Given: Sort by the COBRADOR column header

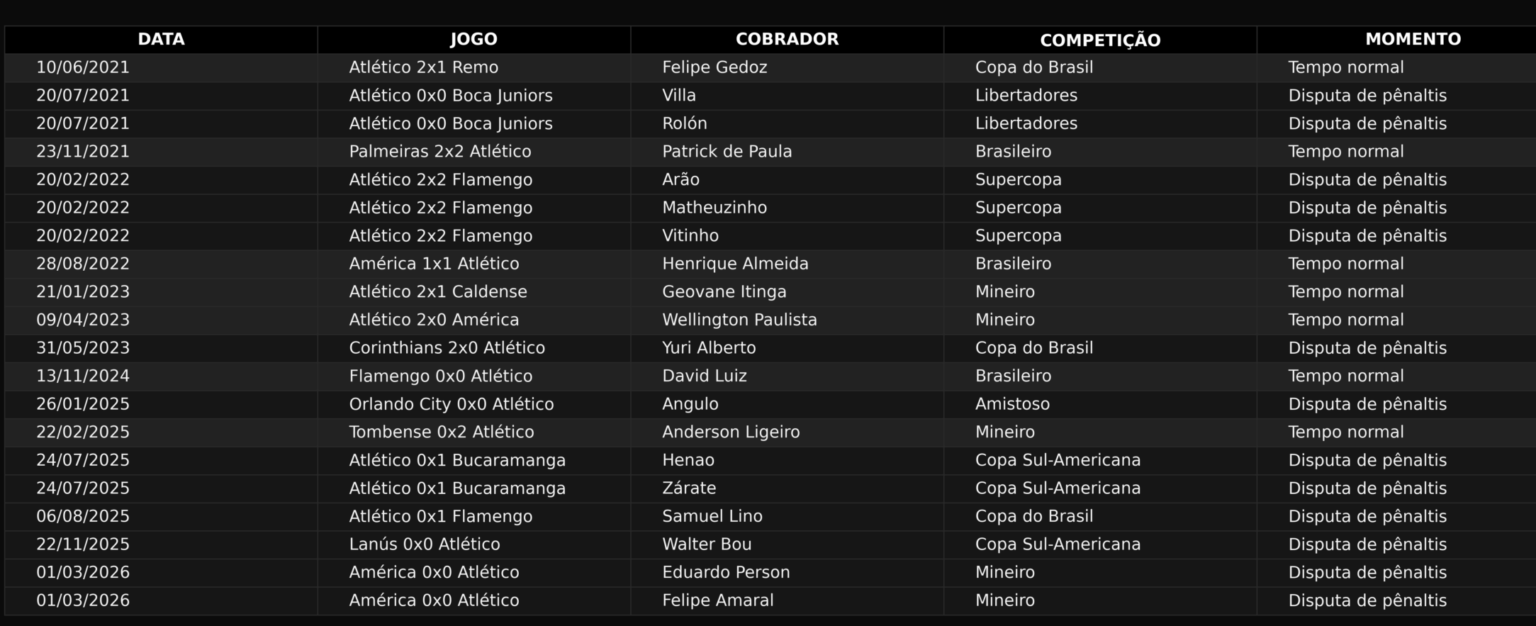Looking at the screenshot, I should pos(787,39).
